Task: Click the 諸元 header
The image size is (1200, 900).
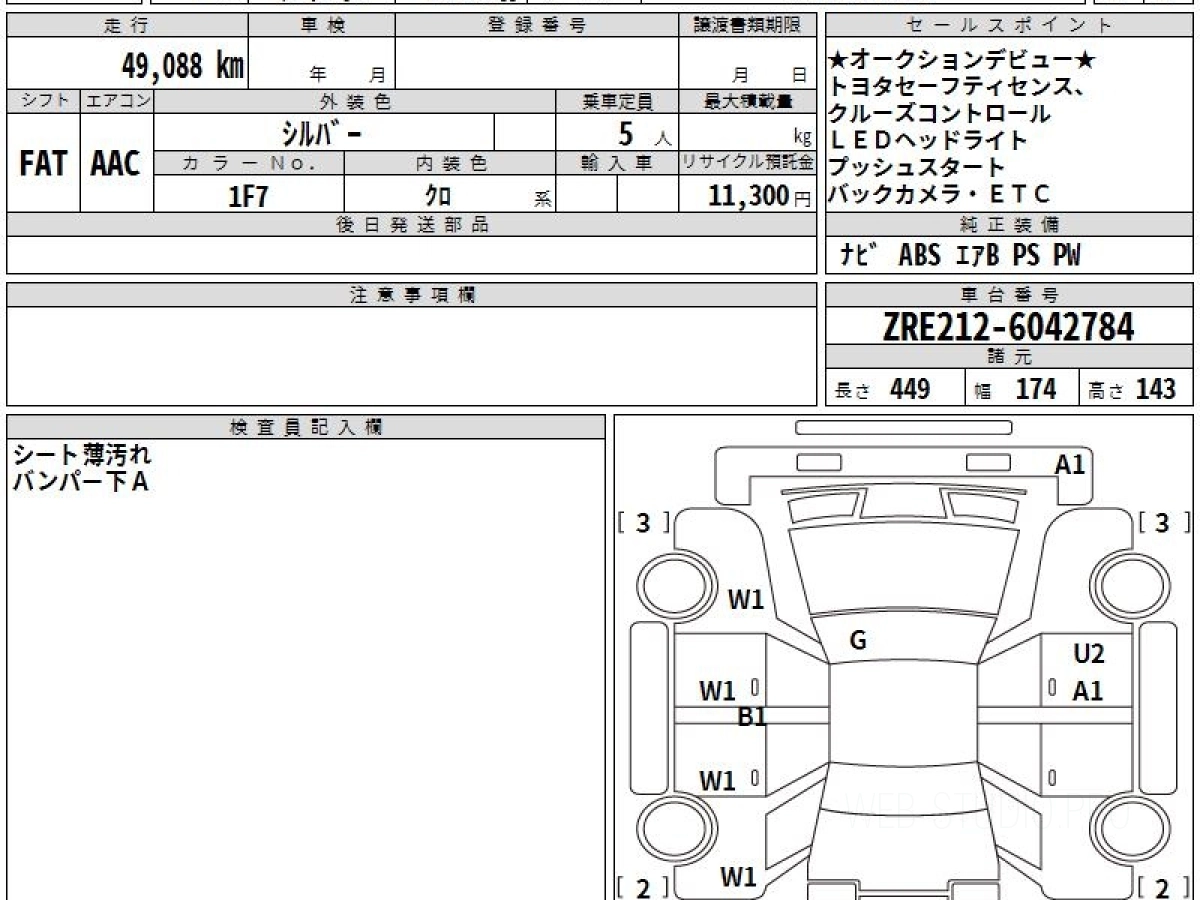Action: click(1010, 357)
